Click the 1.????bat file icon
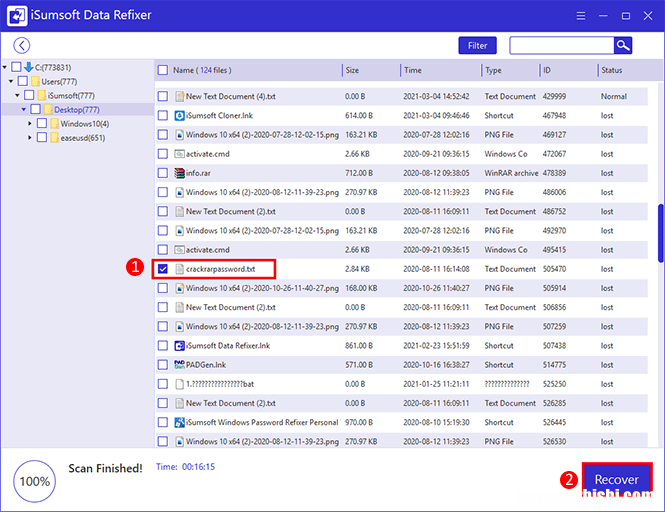The height and width of the screenshot is (512, 665). 179,384
